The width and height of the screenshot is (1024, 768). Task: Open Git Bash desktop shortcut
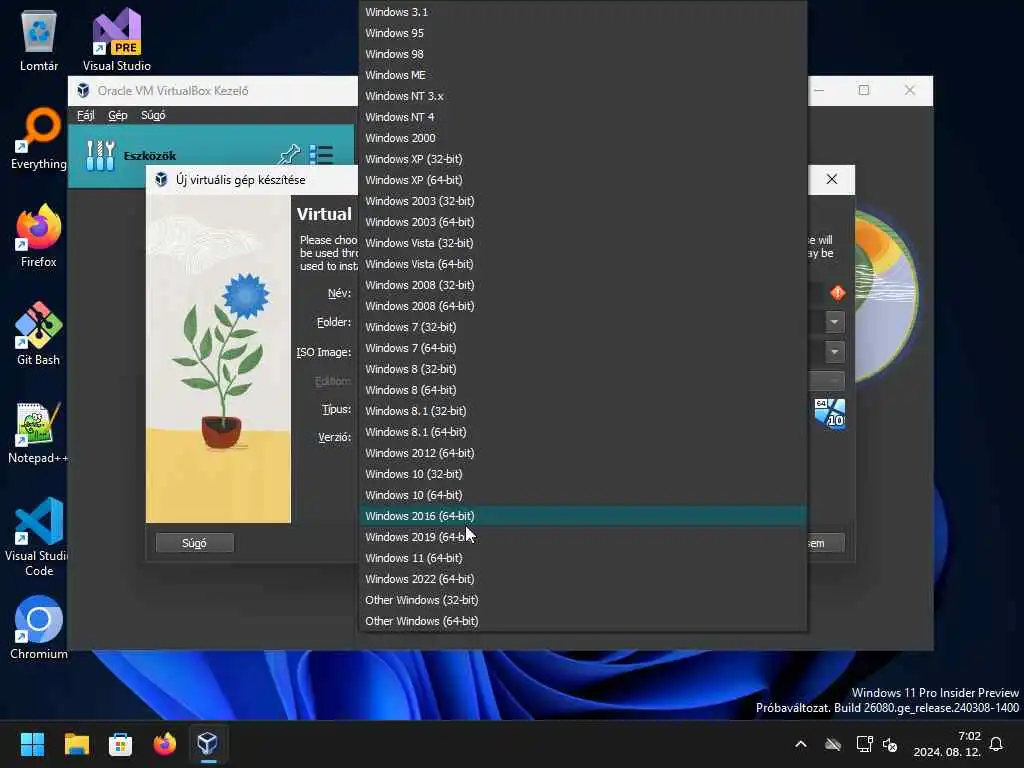pos(39,334)
